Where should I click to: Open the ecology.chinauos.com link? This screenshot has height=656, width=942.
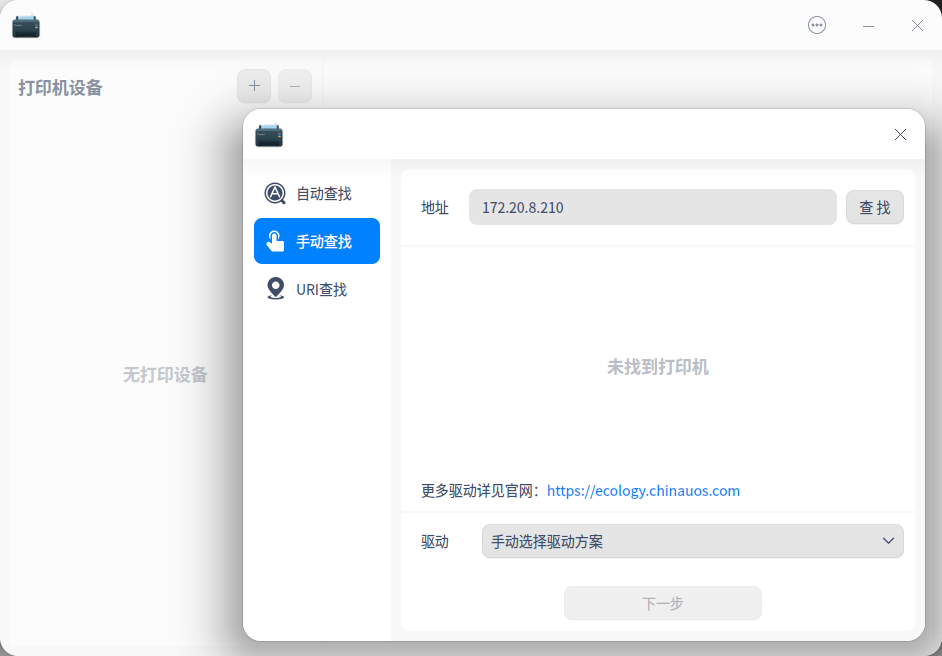[643, 491]
